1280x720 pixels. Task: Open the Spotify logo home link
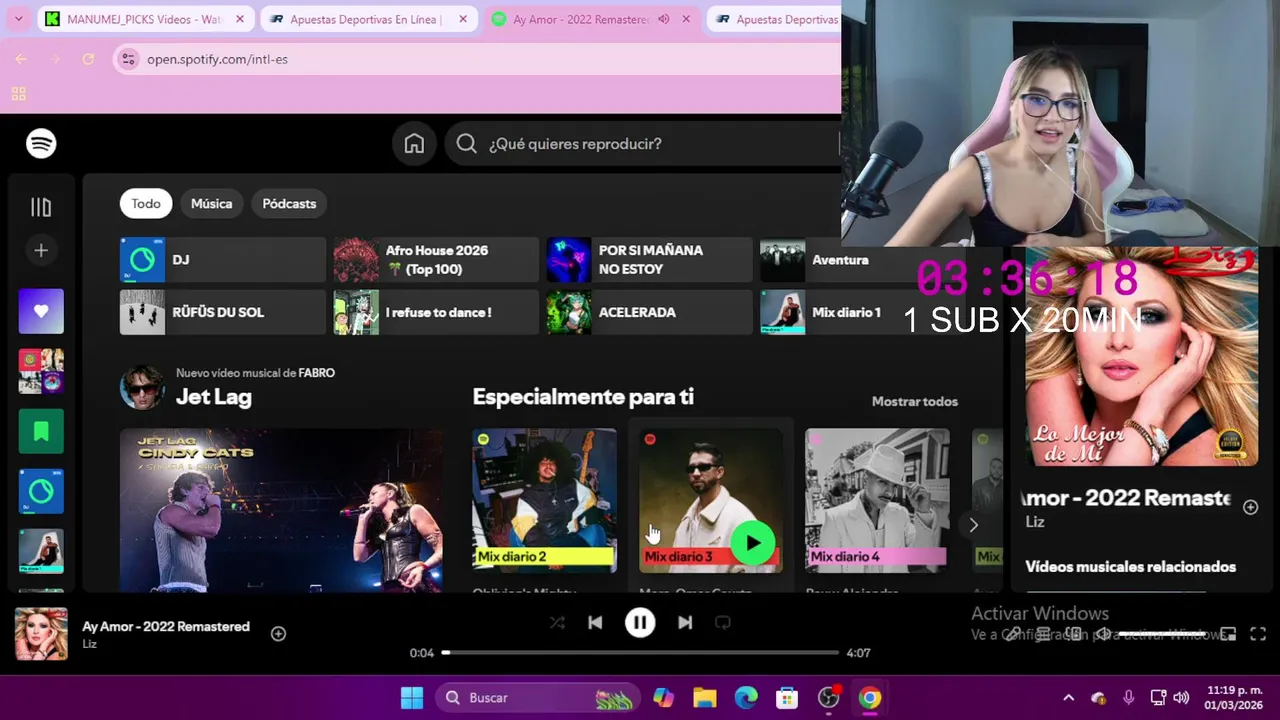[41, 144]
